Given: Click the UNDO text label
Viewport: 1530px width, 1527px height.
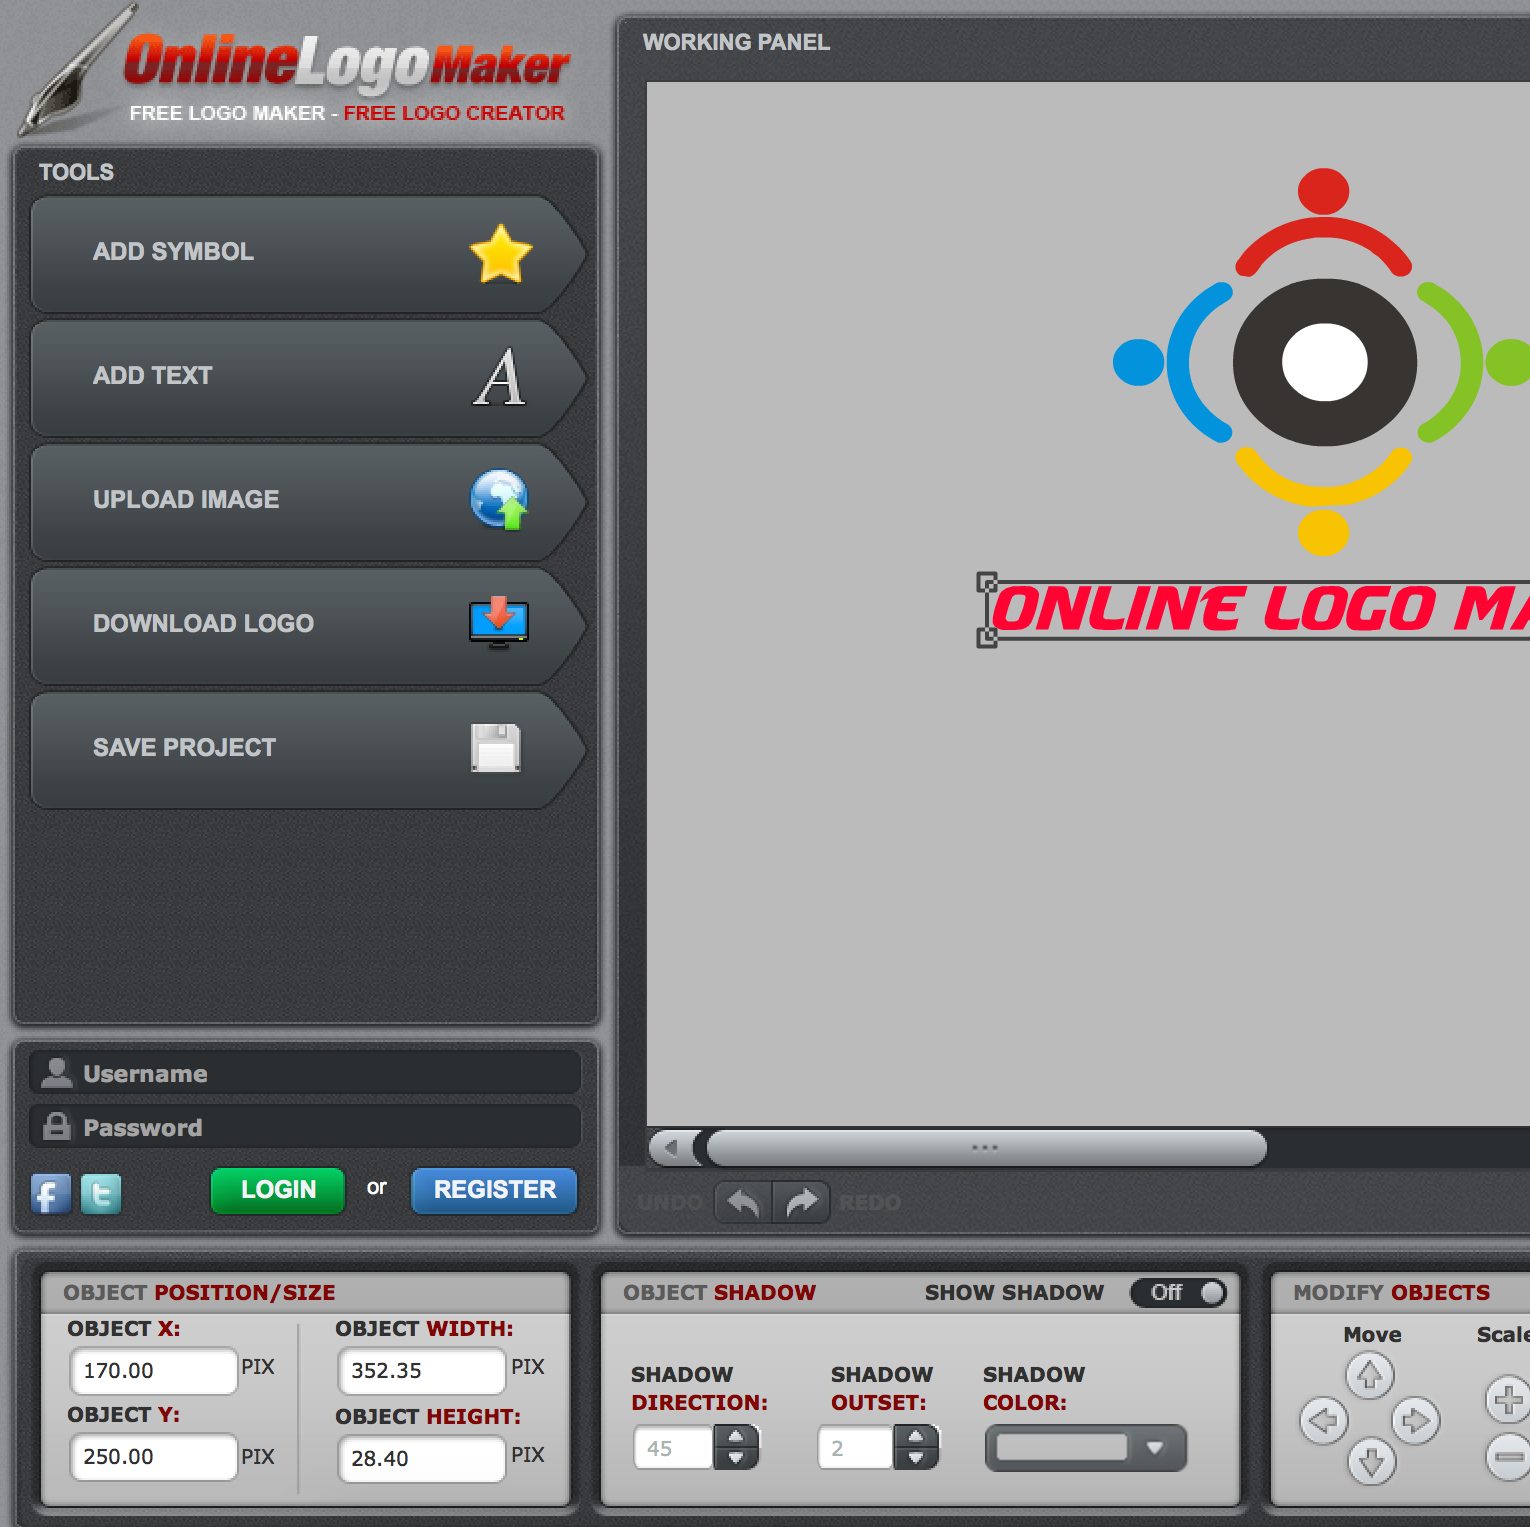Looking at the screenshot, I should pyautogui.click(x=670, y=1202).
